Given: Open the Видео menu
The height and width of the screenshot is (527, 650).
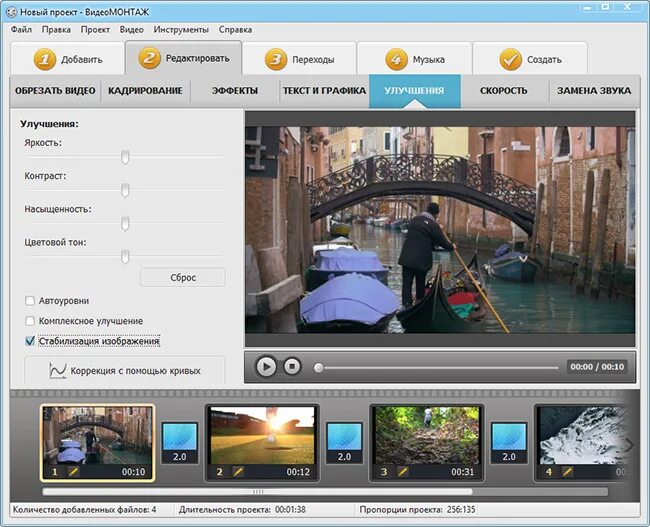Looking at the screenshot, I should pyautogui.click(x=131, y=30).
